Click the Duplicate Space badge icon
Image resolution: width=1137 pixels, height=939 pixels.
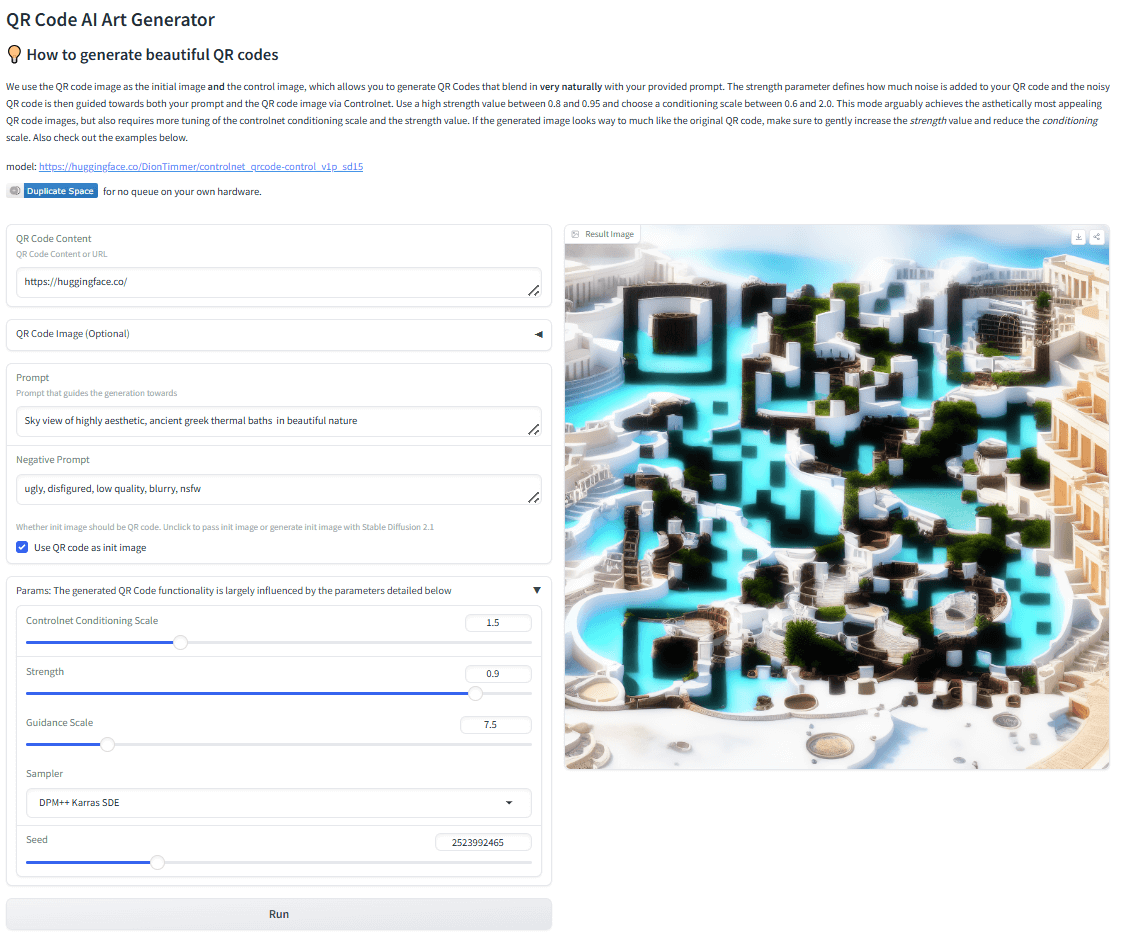[x=15, y=191]
